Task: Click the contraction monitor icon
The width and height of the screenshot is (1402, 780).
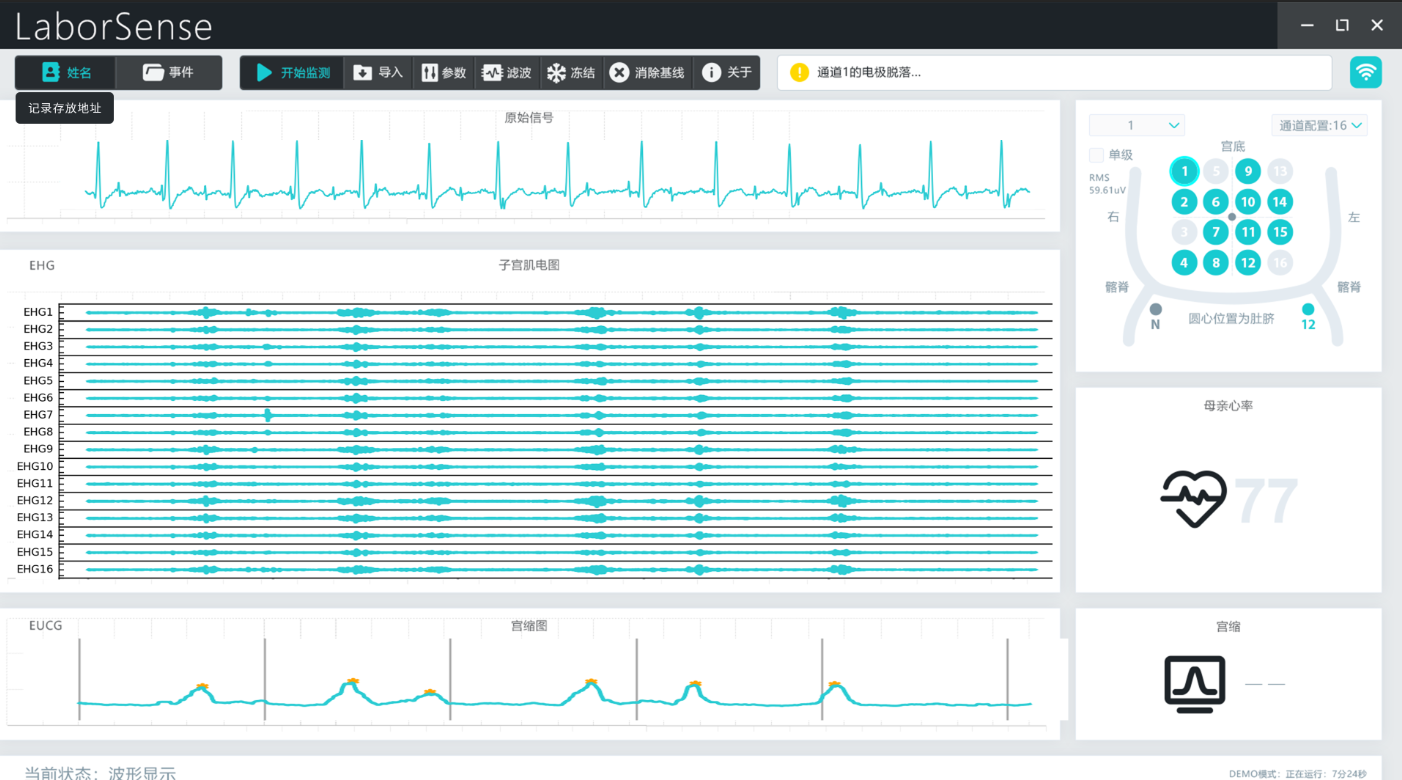Action: coord(1195,684)
